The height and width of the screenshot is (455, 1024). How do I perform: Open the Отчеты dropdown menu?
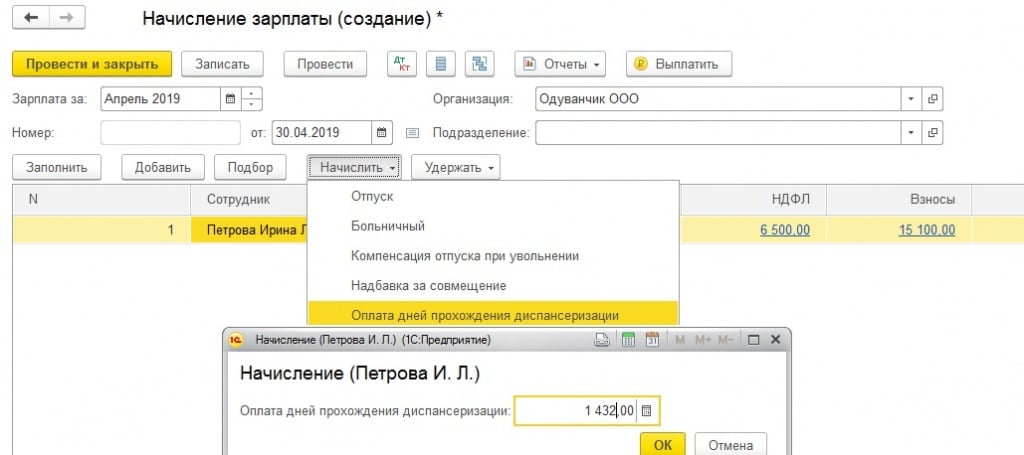coord(561,64)
